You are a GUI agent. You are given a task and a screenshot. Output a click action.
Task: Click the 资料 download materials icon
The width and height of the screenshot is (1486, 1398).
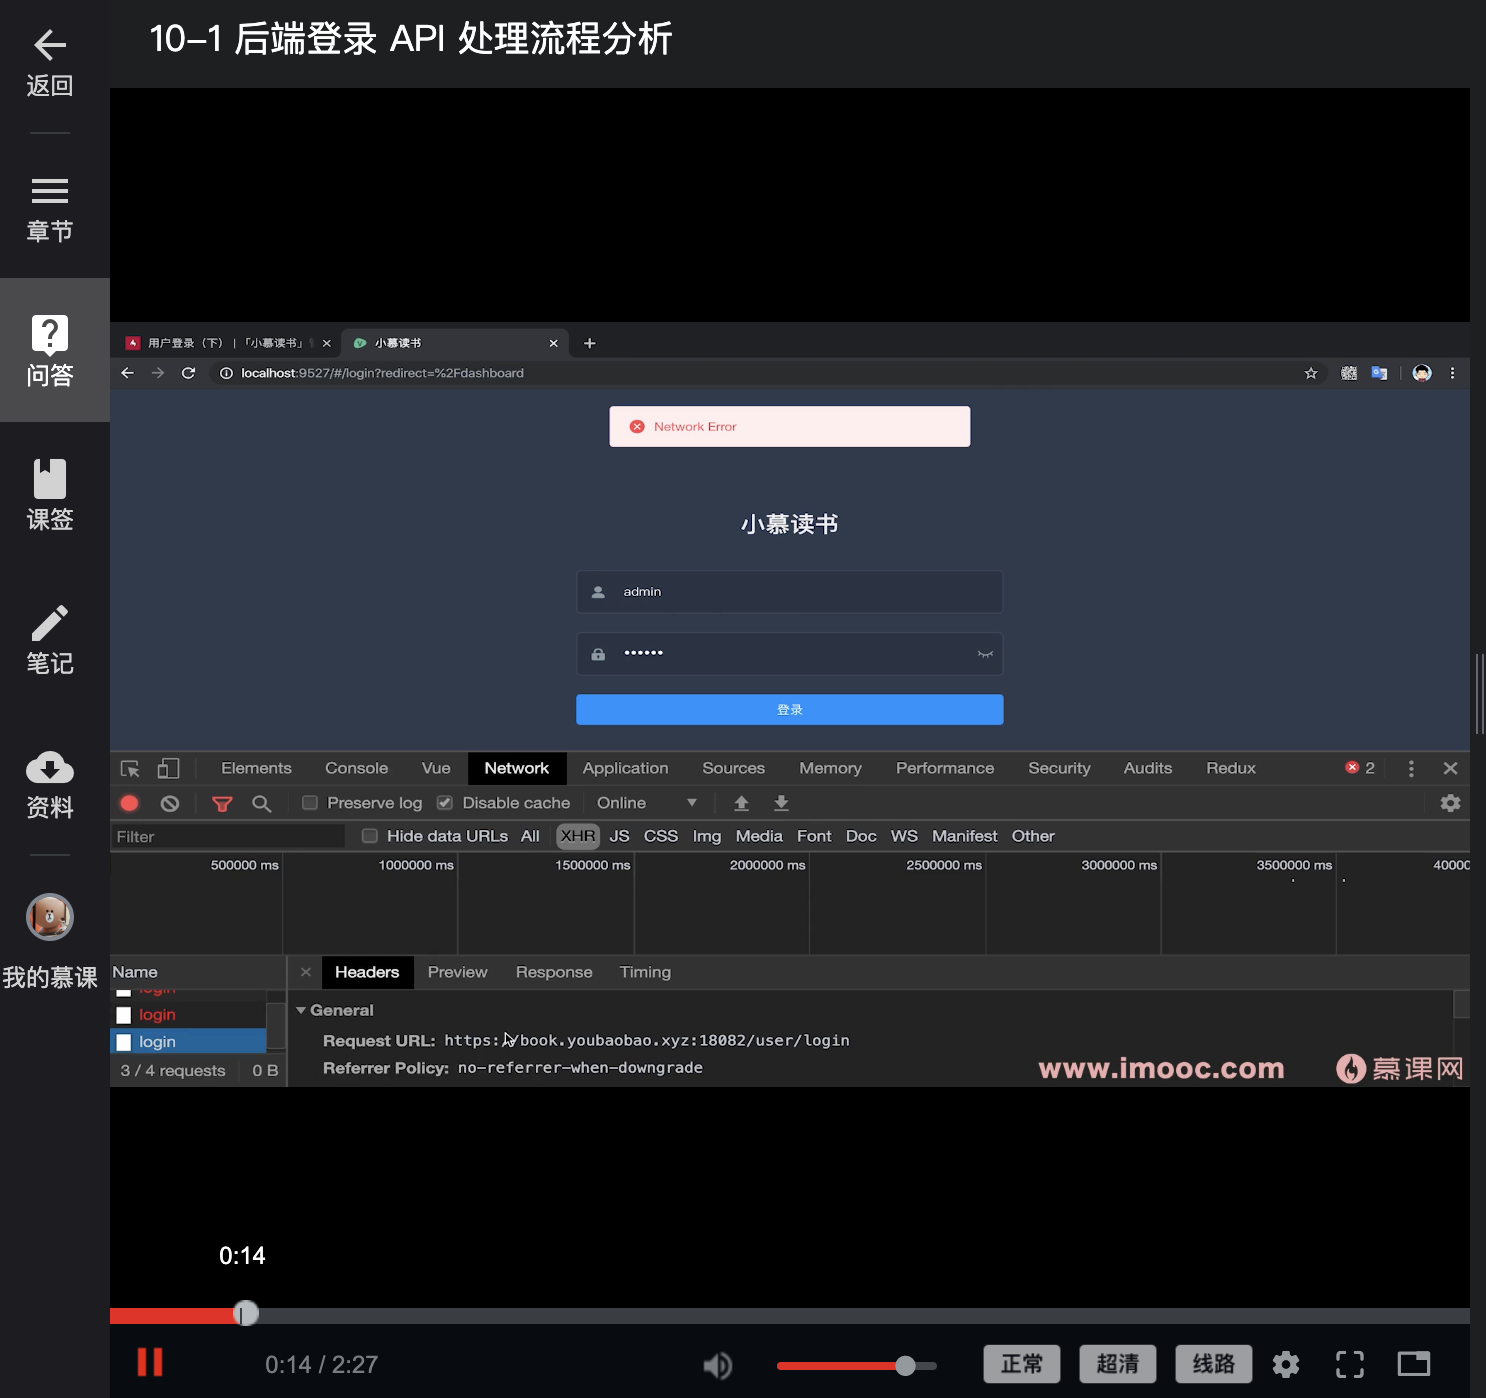(x=49, y=782)
